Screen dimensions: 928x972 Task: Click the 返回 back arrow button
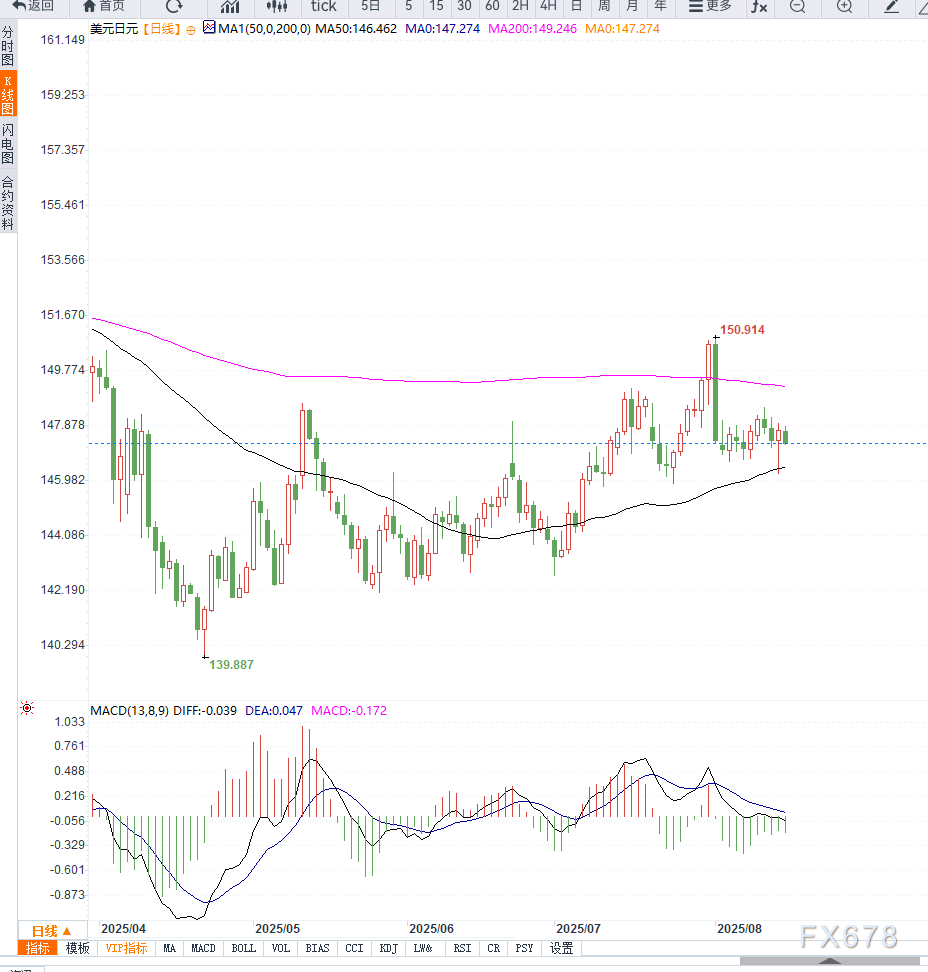click(33, 6)
